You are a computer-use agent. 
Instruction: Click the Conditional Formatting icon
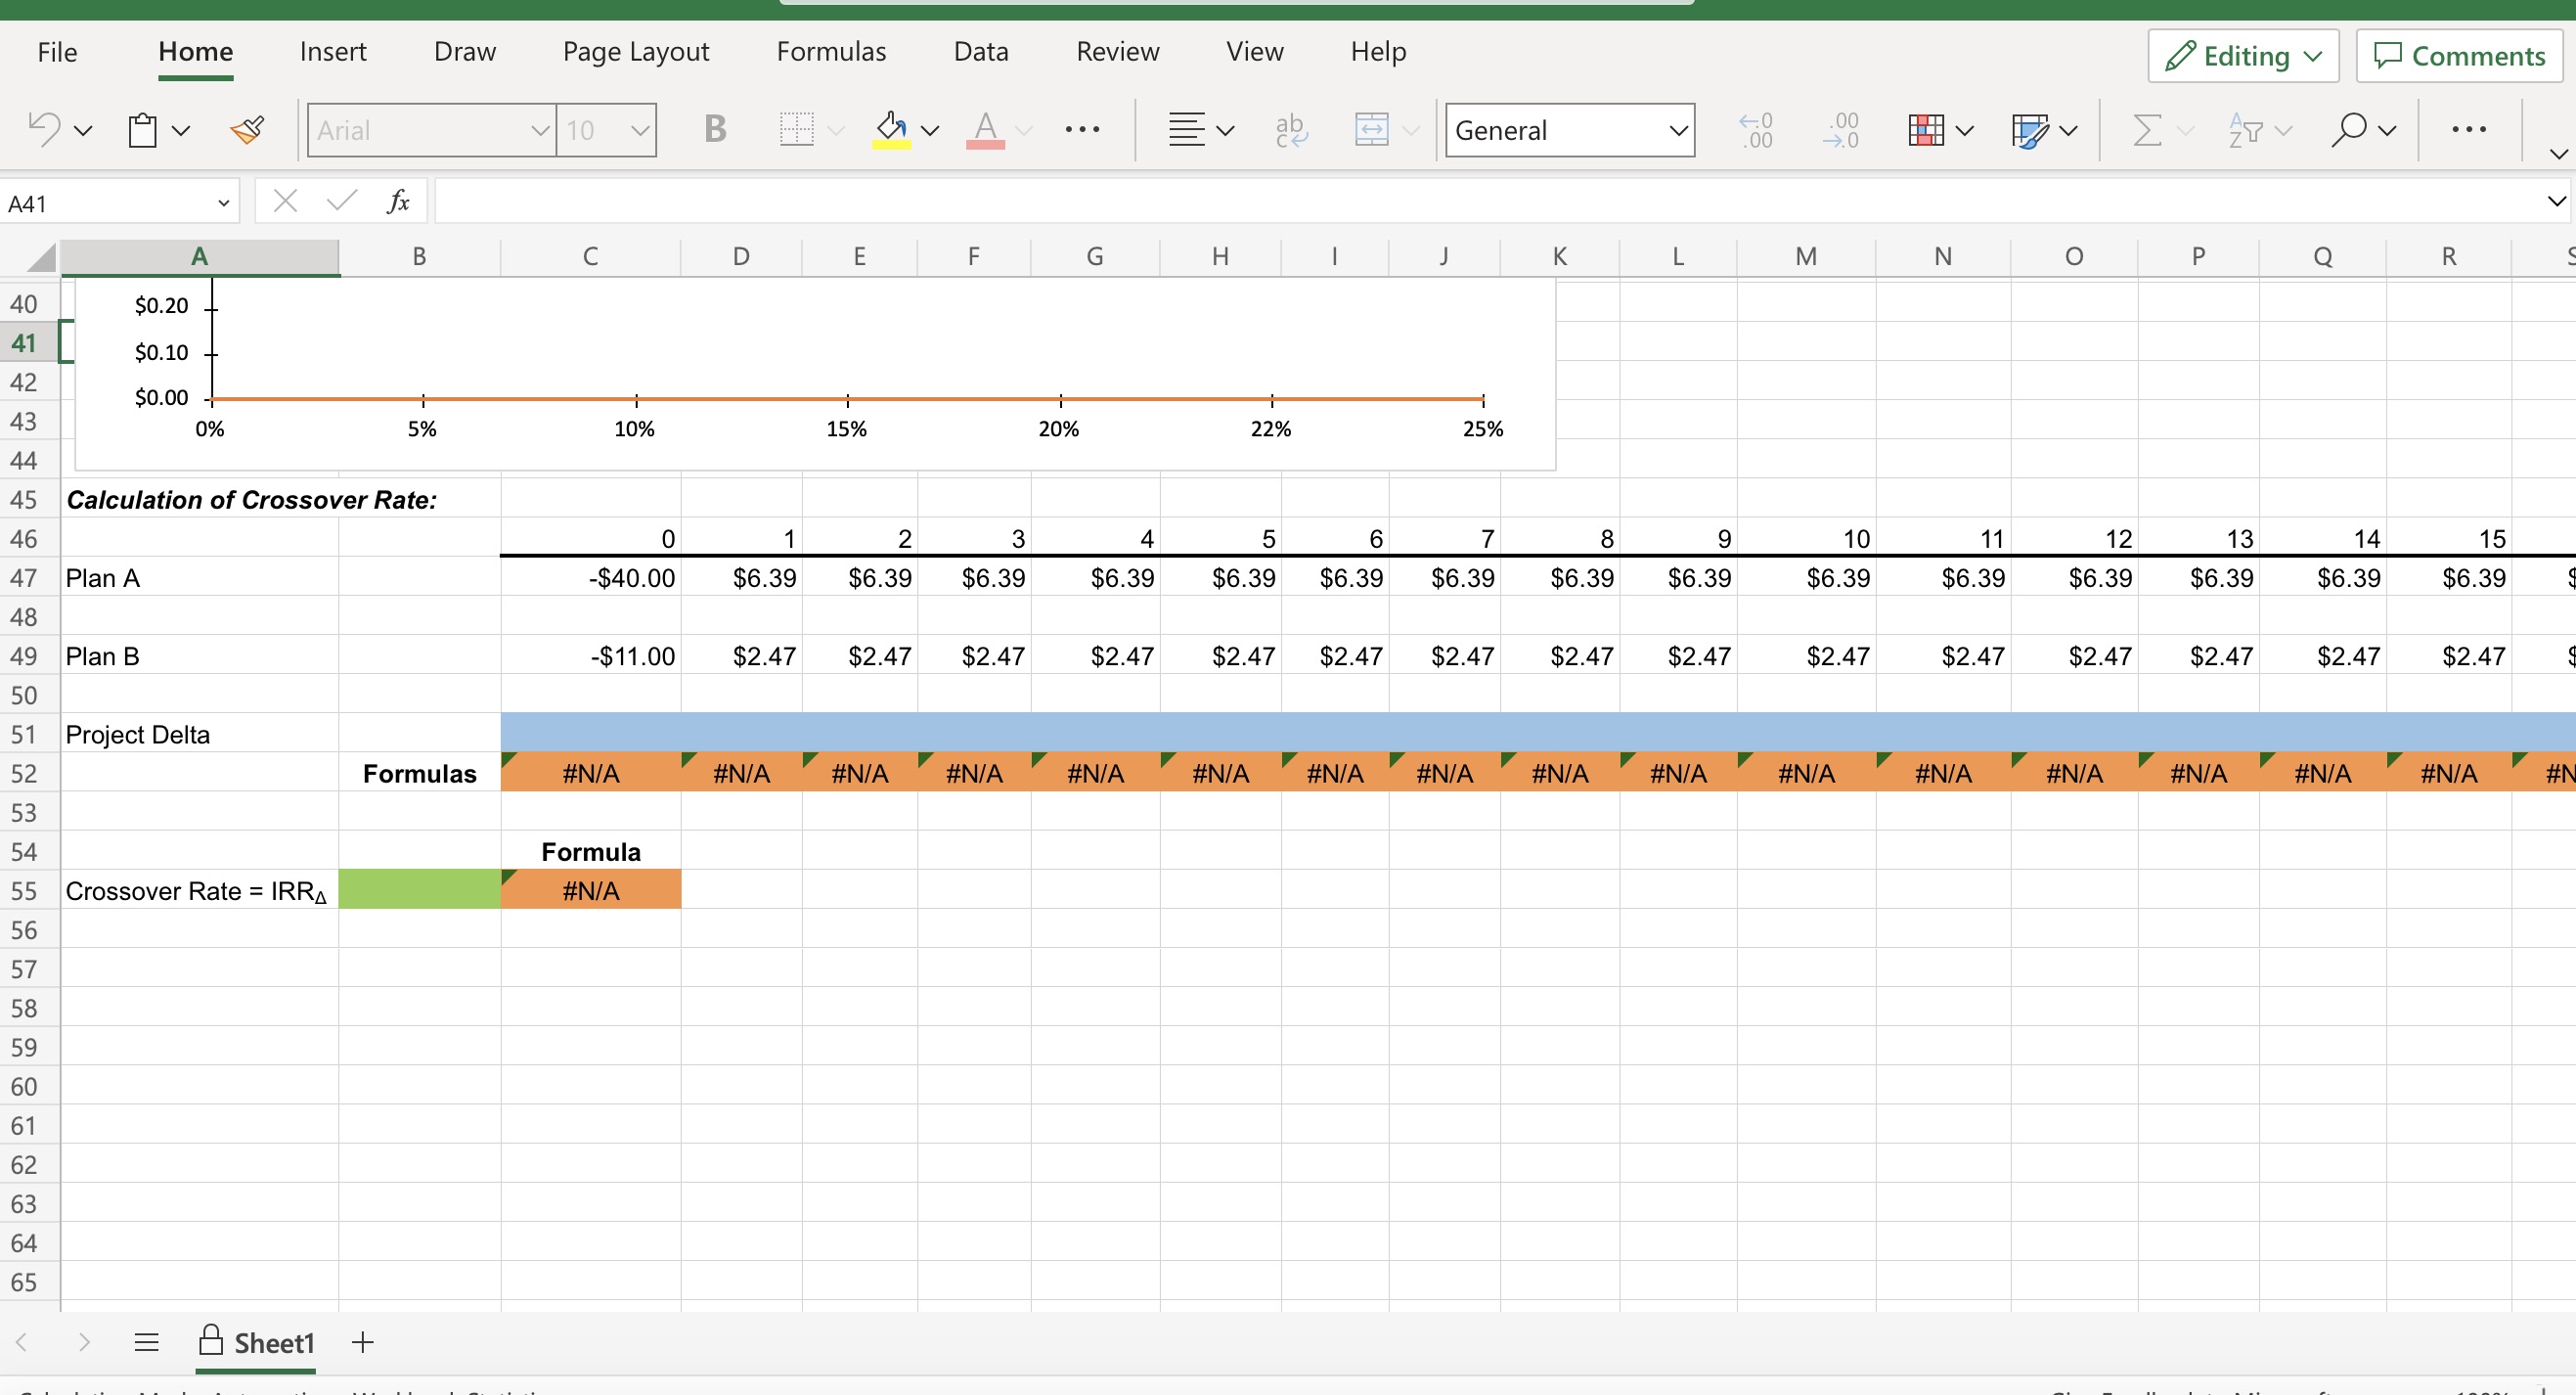pos(1925,130)
